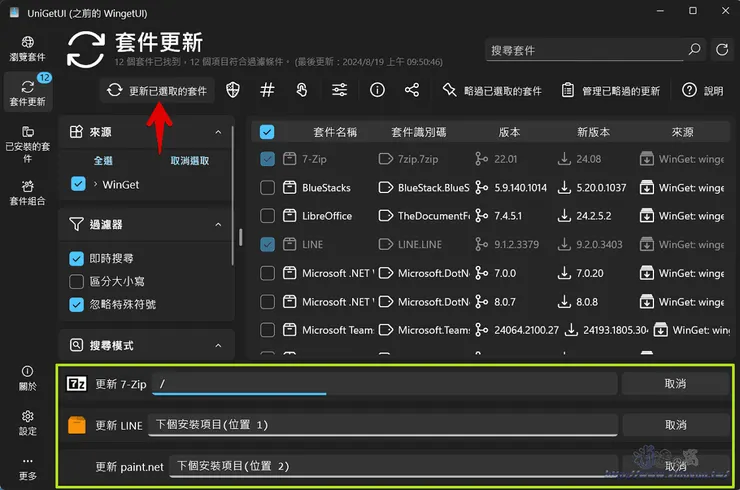Uncheck the LINE row checkbox

point(267,245)
